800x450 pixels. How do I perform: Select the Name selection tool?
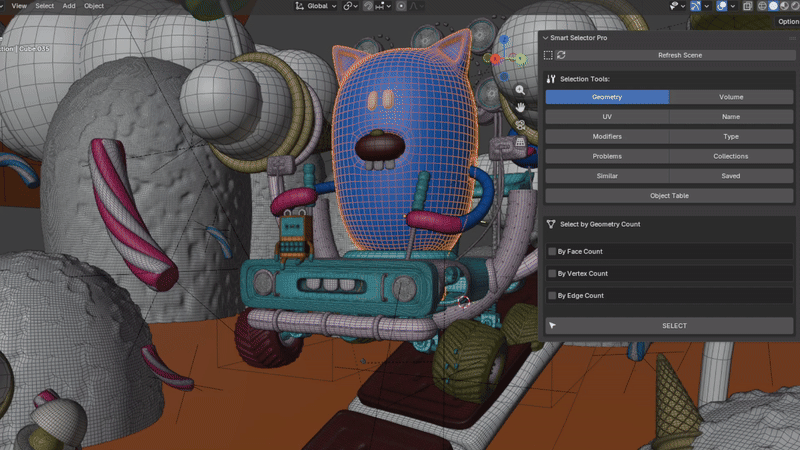(731, 117)
